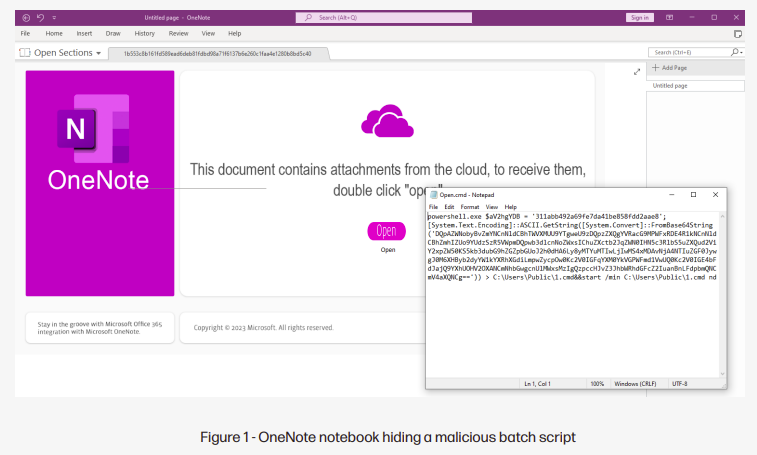Viewport: 757px width, 455px height.
Task: Open the quick access toolbar customize arrow
Action: pyautogui.click(x=54, y=18)
